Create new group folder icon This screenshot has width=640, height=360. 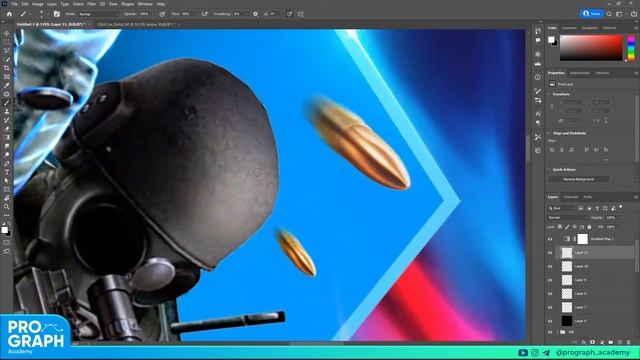pyautogui.click(x=611, y=342)
